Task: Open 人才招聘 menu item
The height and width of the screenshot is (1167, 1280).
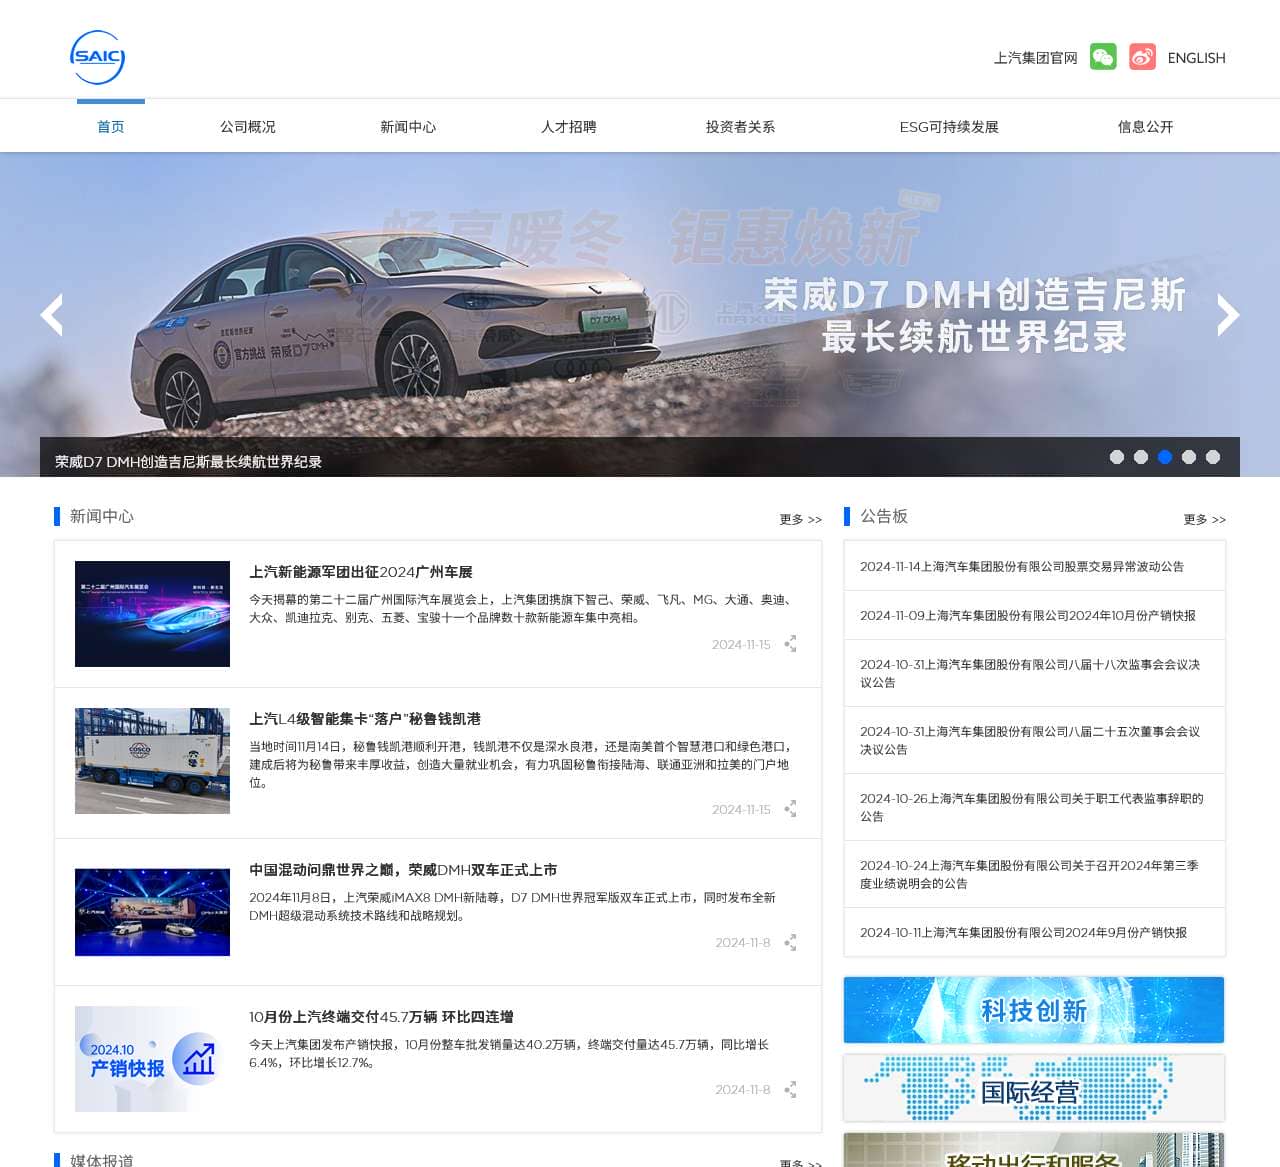Action: (x=569, y=127)
